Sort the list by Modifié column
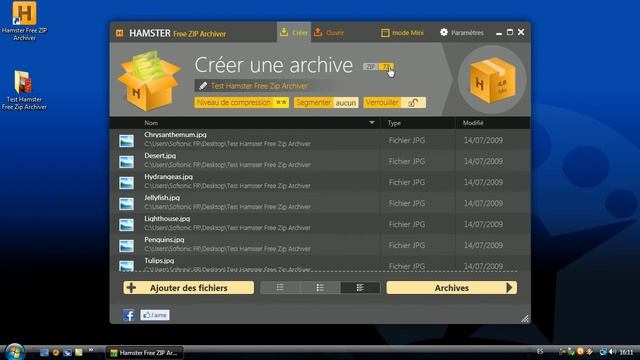This screenshot has width=640, height=360. [473, 123]
